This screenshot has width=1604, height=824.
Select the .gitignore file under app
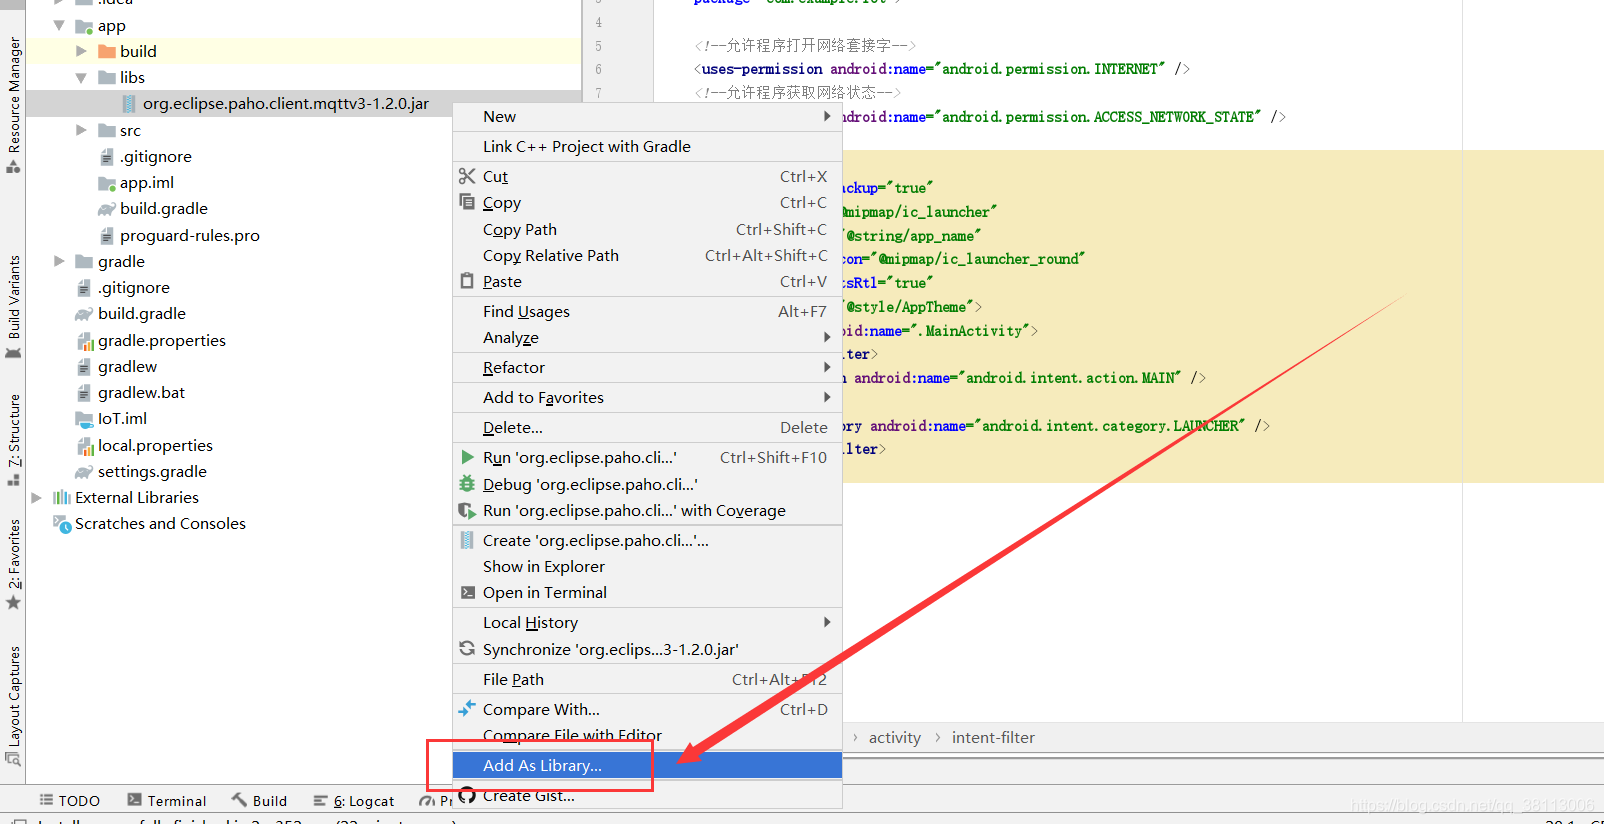coord(156,156)
